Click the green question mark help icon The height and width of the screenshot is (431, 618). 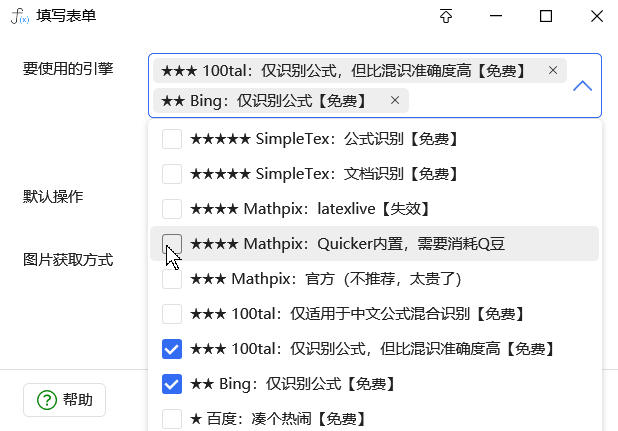click(x=47, y=400)
